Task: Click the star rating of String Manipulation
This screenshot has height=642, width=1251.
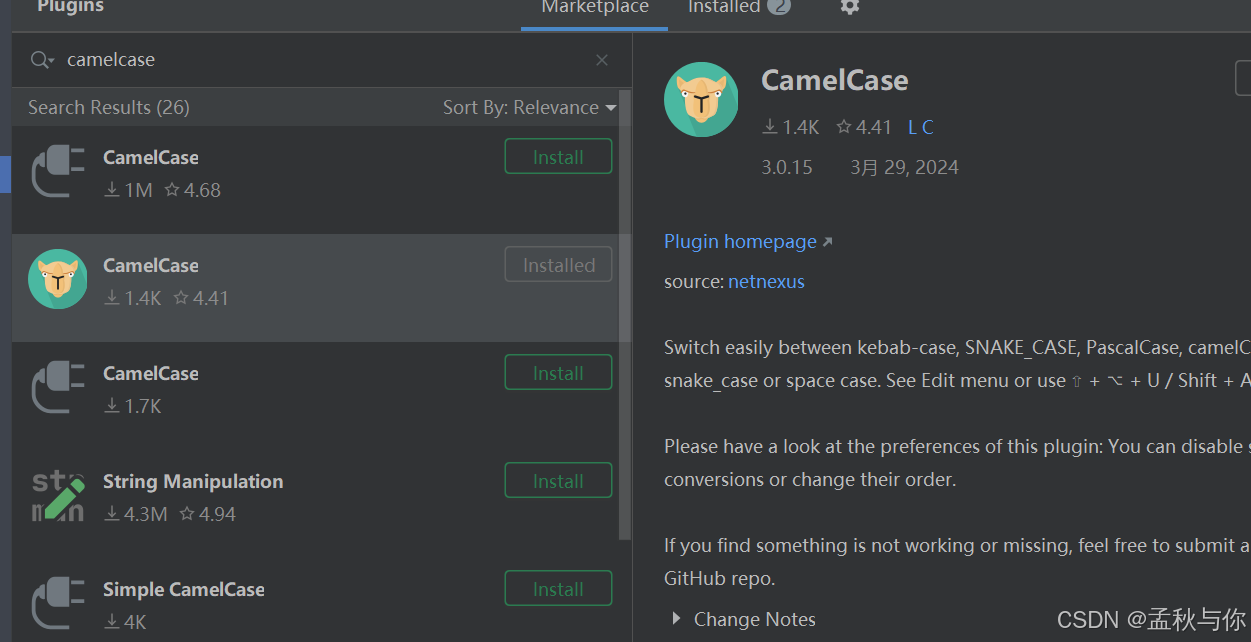Action: 208,514
